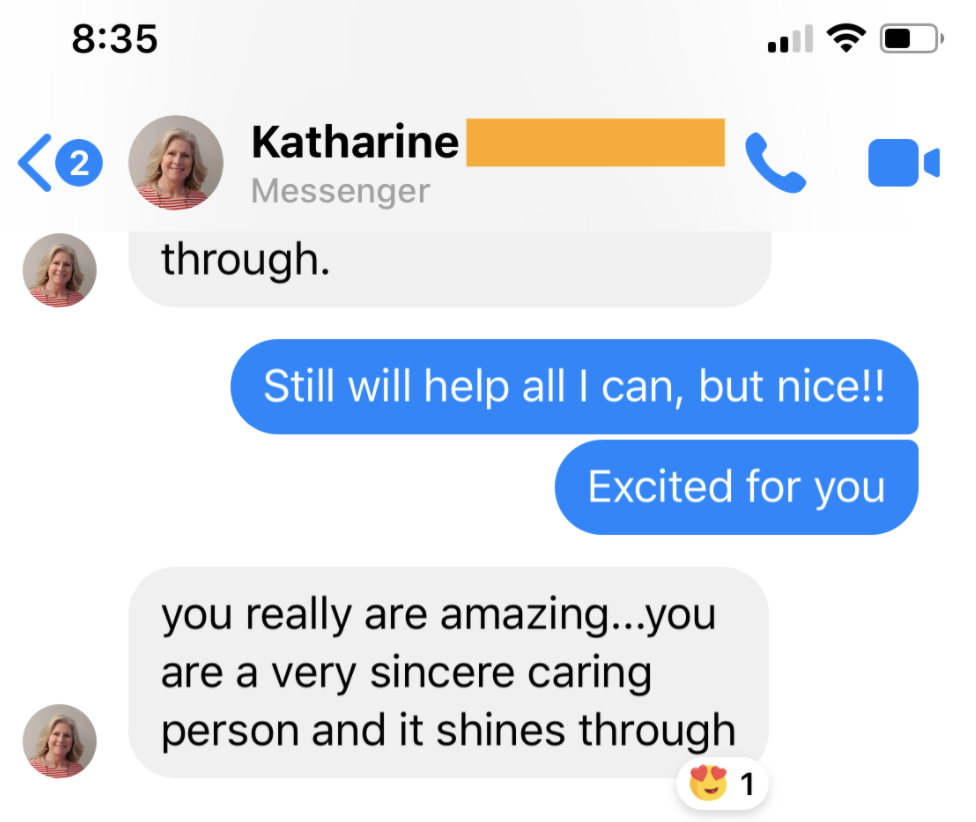Screen dimensions: 976x822
Task: Select the 'Excited for you' message bubble
Action: click(x=736, y=487)
